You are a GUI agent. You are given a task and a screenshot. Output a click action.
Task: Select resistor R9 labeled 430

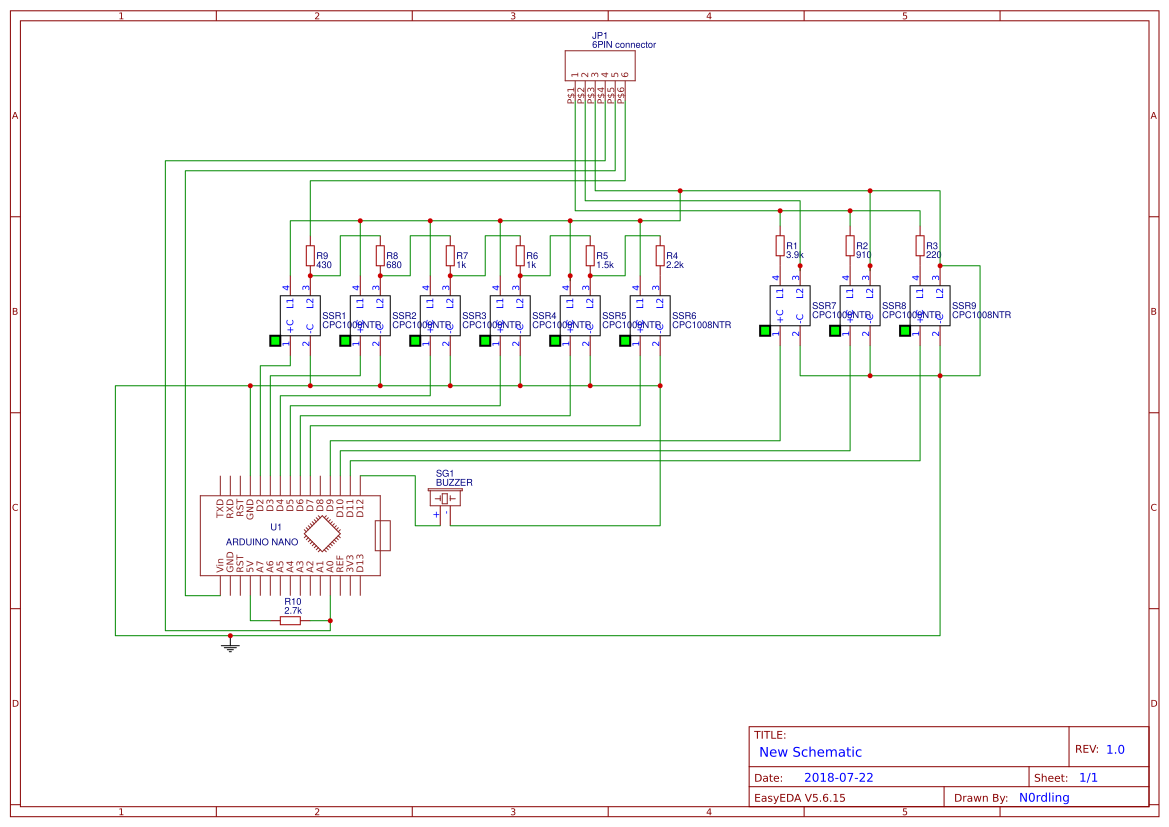click(308, 256)
